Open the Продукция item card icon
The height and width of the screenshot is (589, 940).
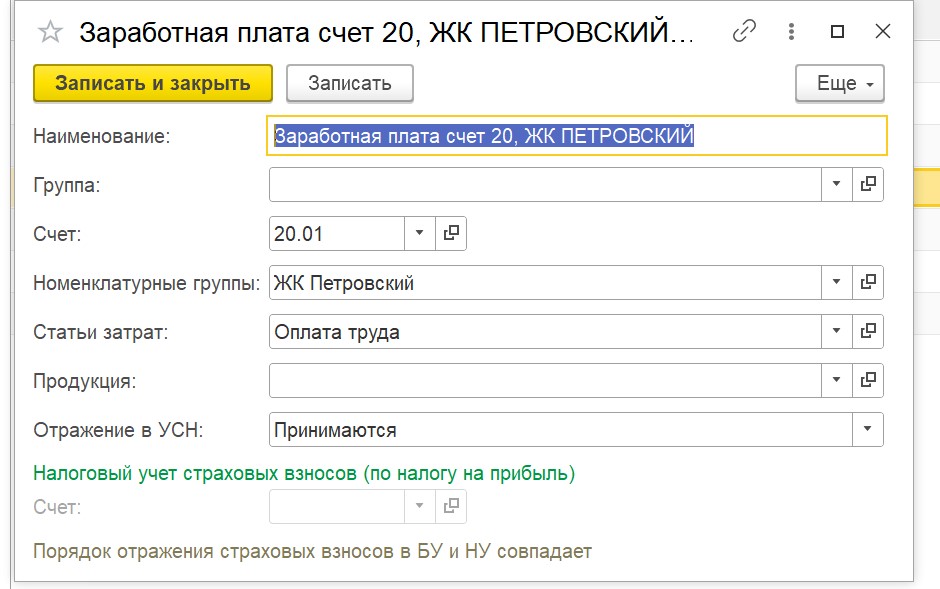pos(868,380)
